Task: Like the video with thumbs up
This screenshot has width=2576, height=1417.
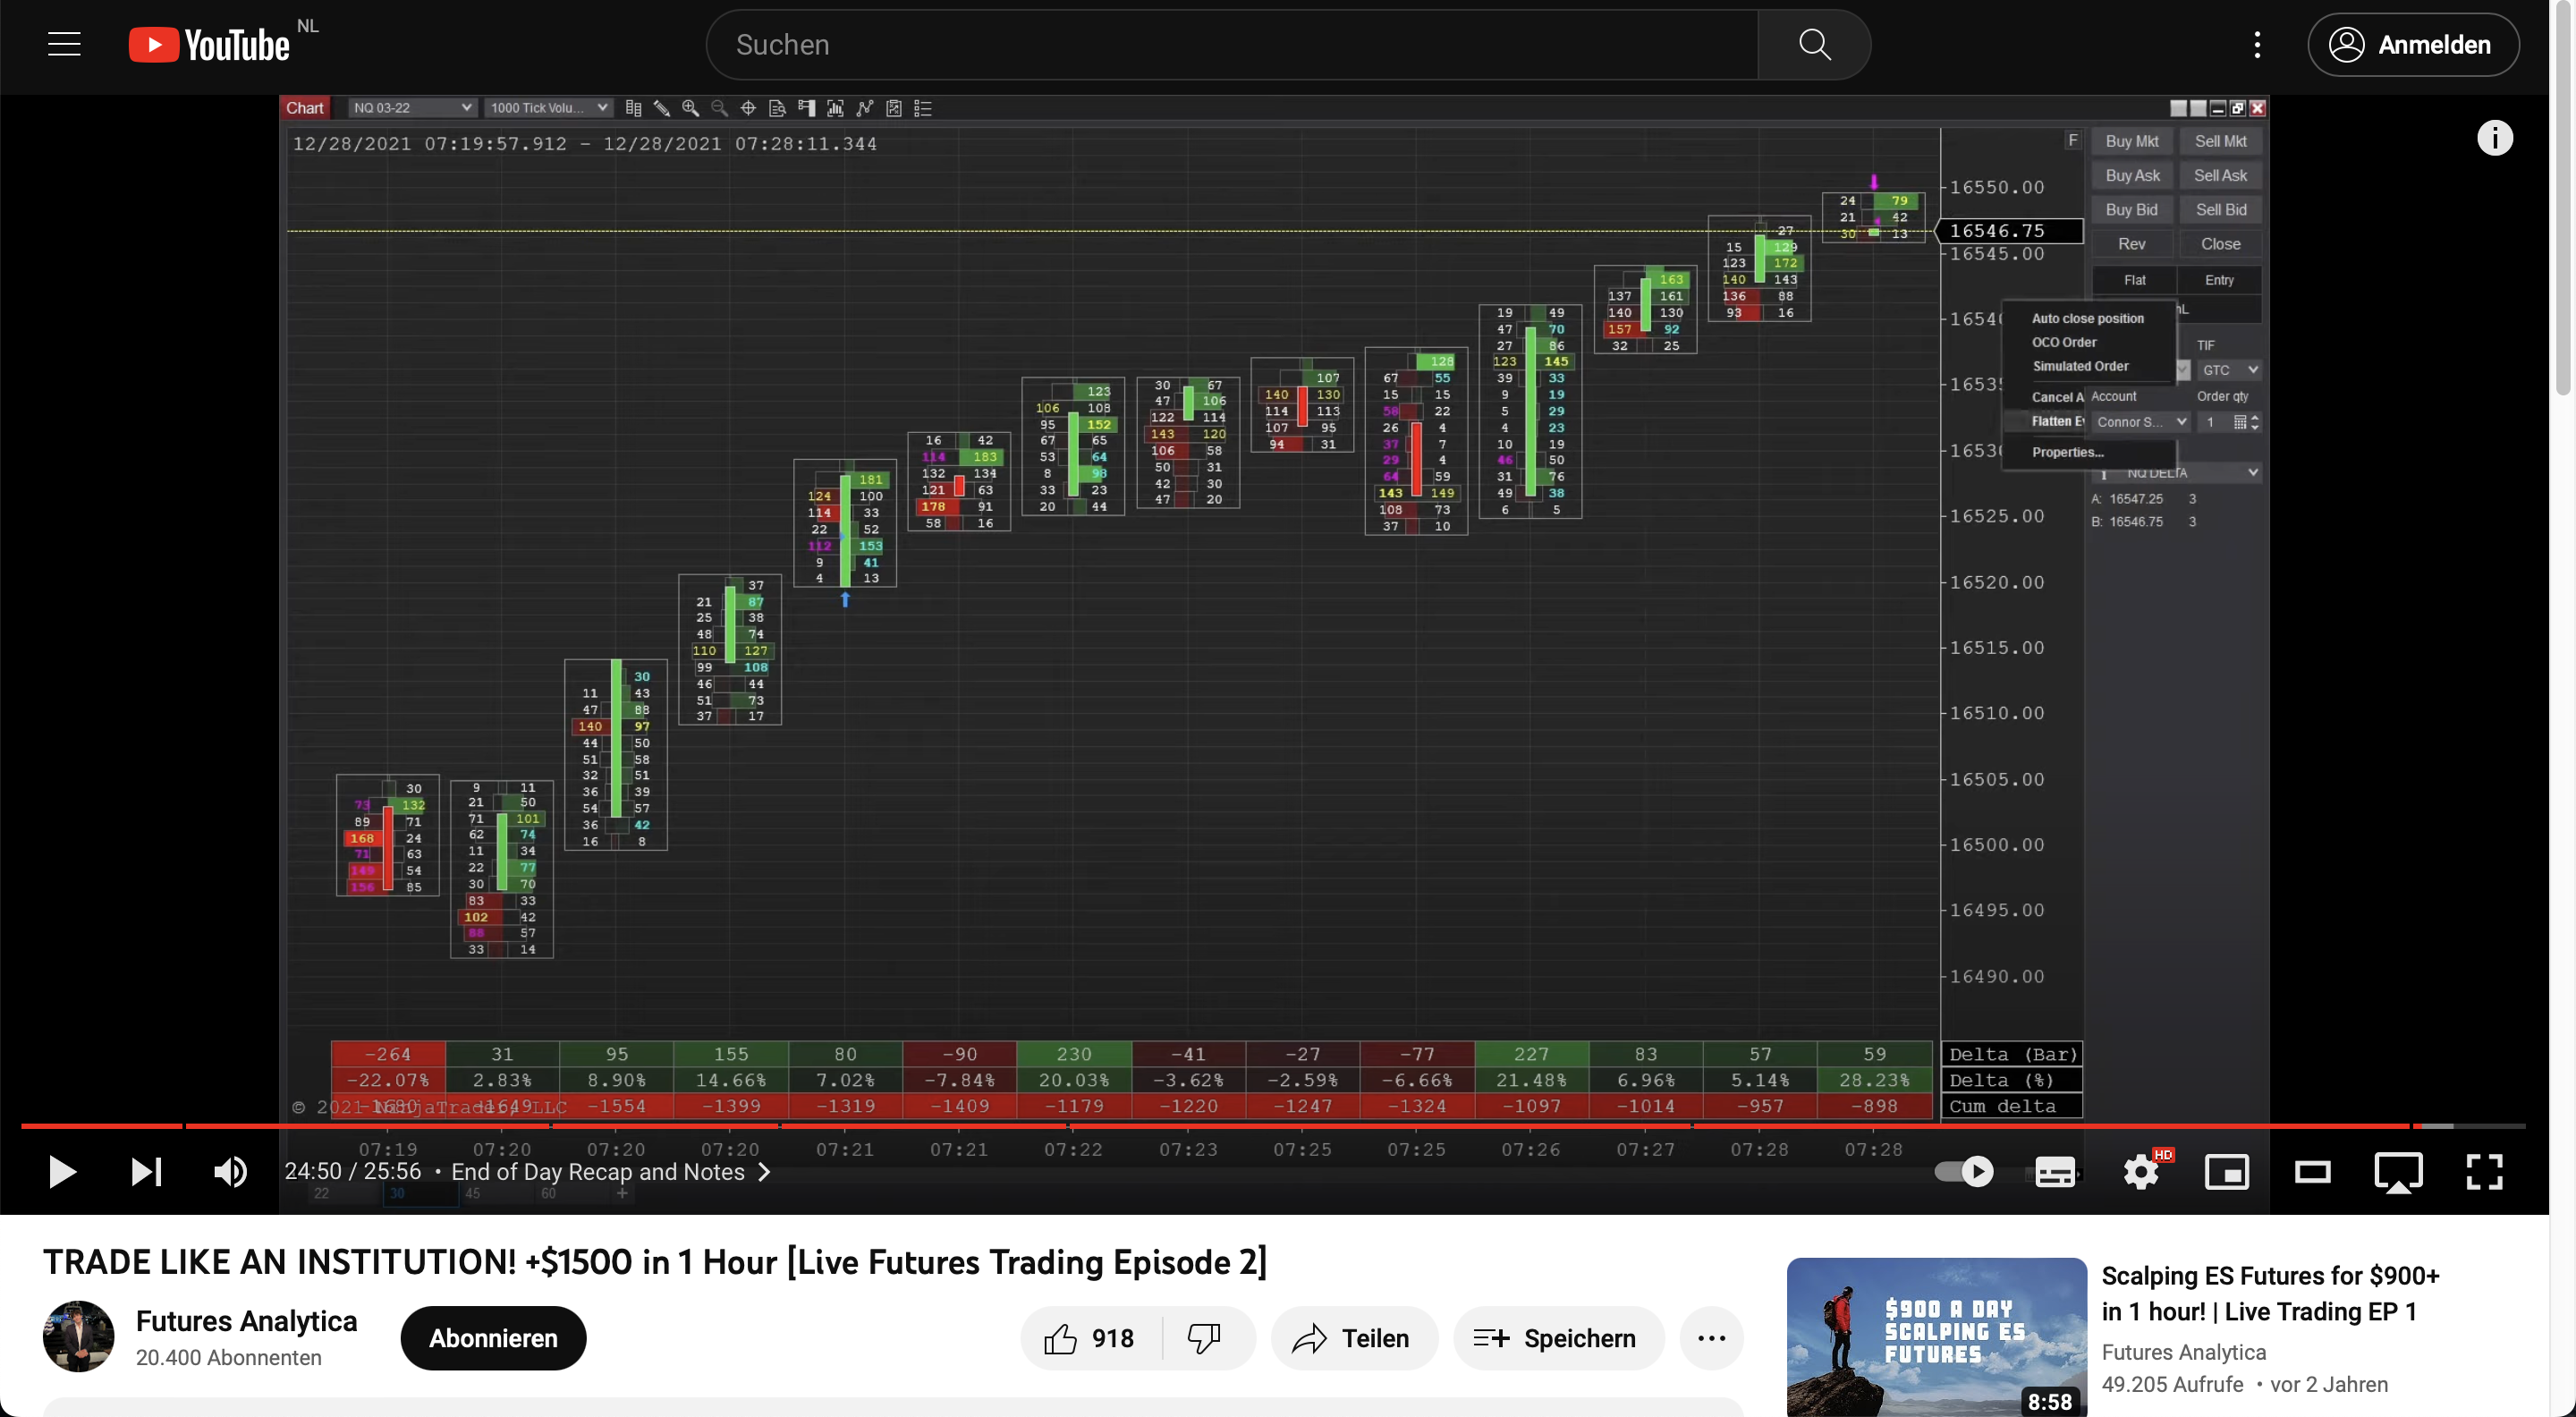Action: pyautogui.click(x=1091, y=1338)
